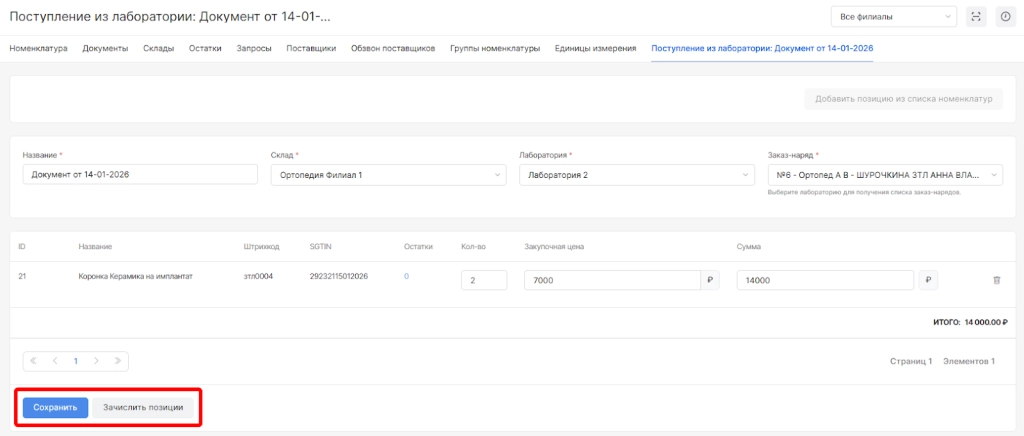Open the clock history icon at top right
This screenshot has height=436, width=1024.
[1005, 16]
